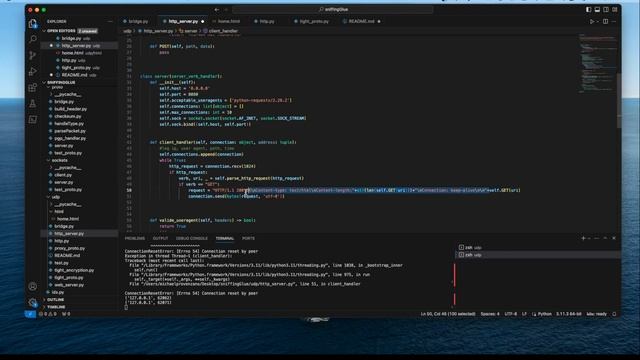Open the PORTS panel tab

click(x=248, y=238)
